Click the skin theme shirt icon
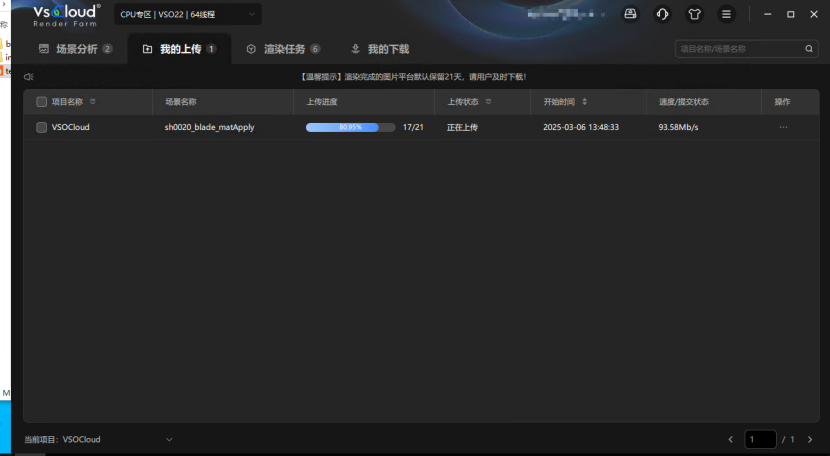830x456 pixels. (694, 14)
